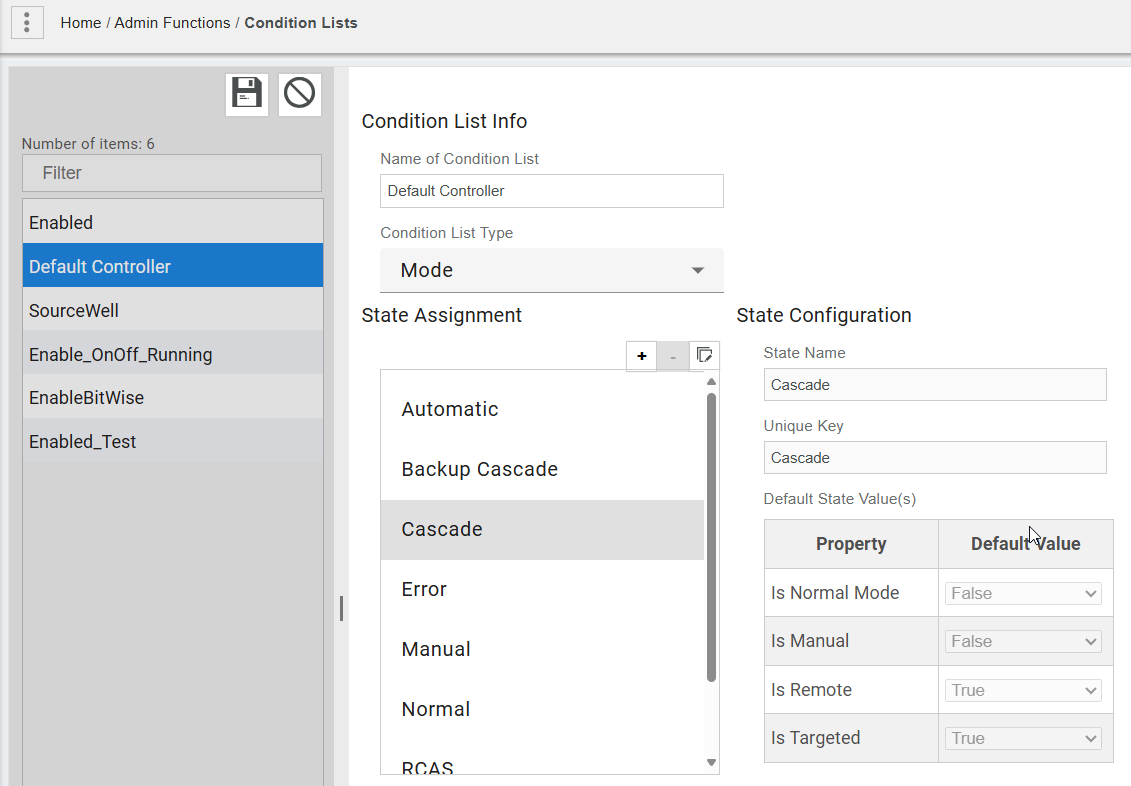Open the Is Manual value dropdown
This screenshot has height=786, width=1131.
(x=1023, y=642)
